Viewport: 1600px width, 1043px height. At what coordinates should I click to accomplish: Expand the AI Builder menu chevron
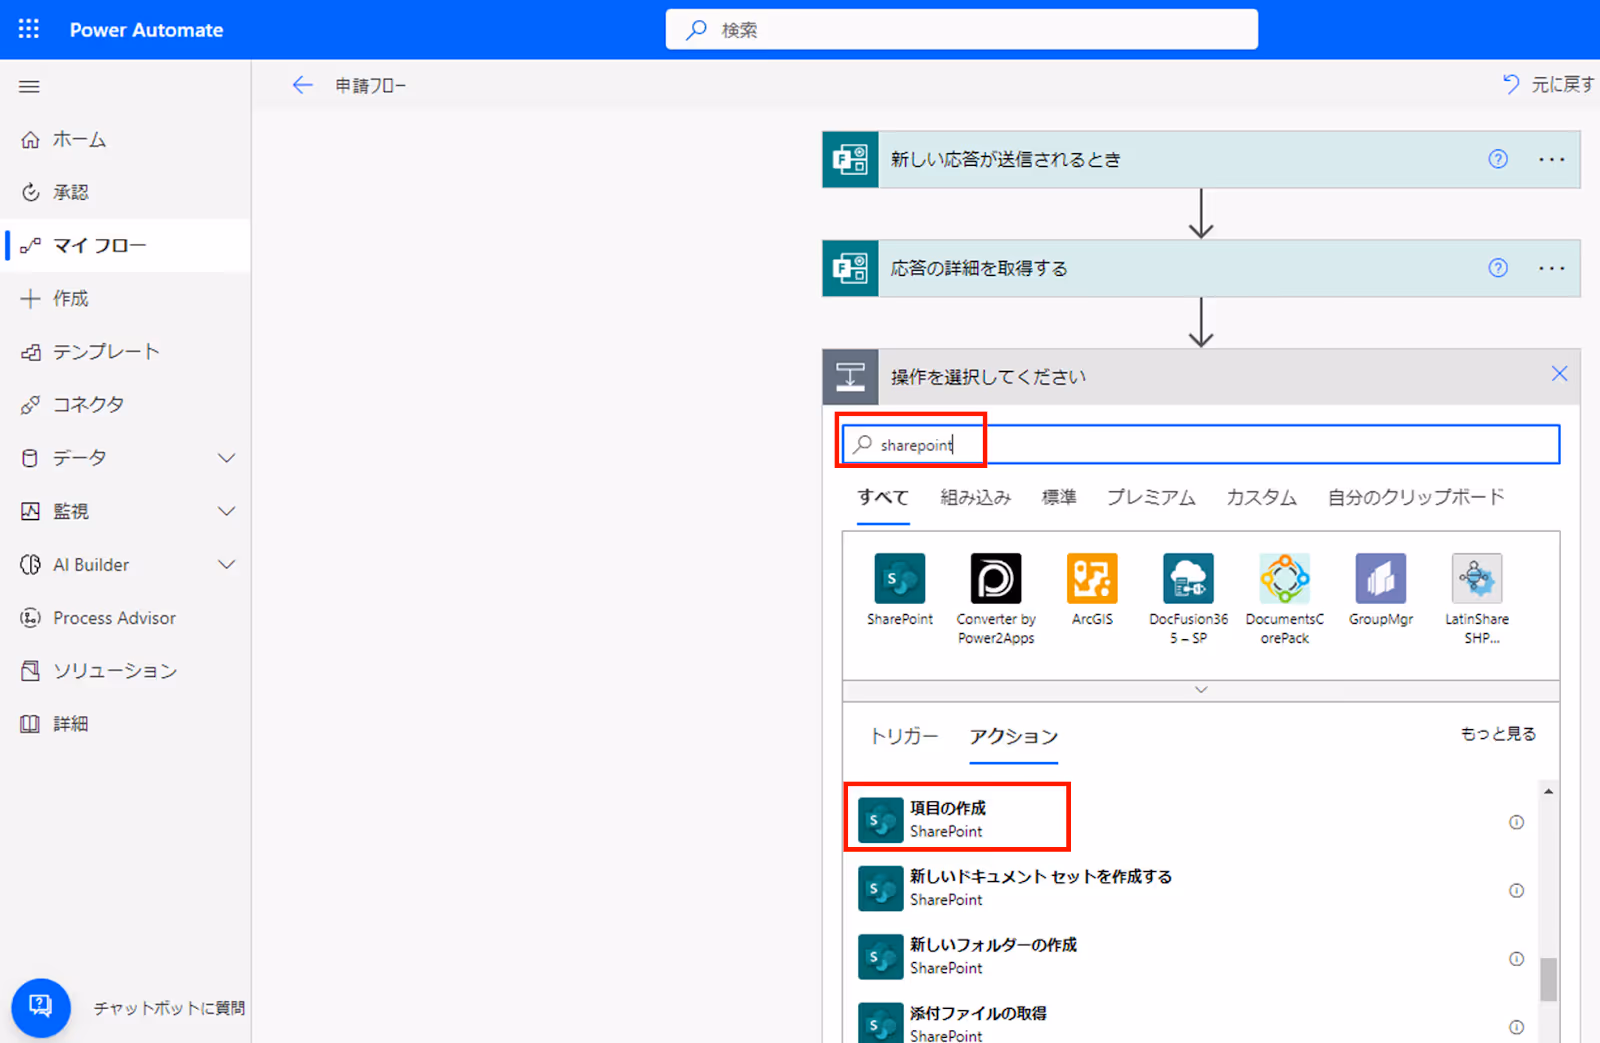227,565
